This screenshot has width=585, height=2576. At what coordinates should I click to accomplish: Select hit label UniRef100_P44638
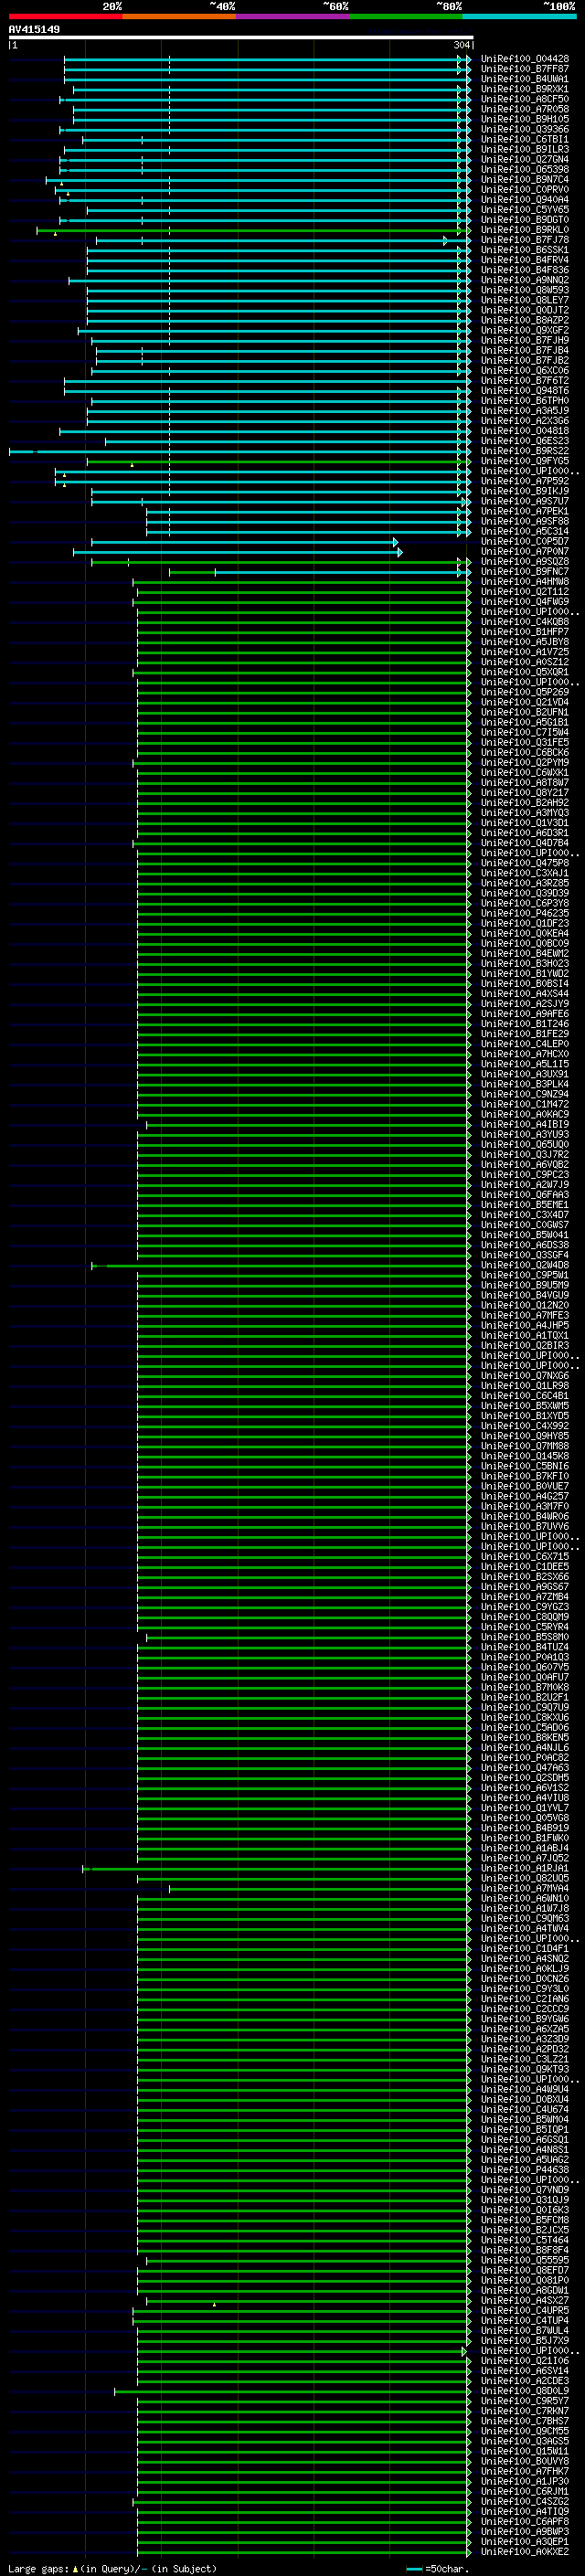tap(525, 2169)
